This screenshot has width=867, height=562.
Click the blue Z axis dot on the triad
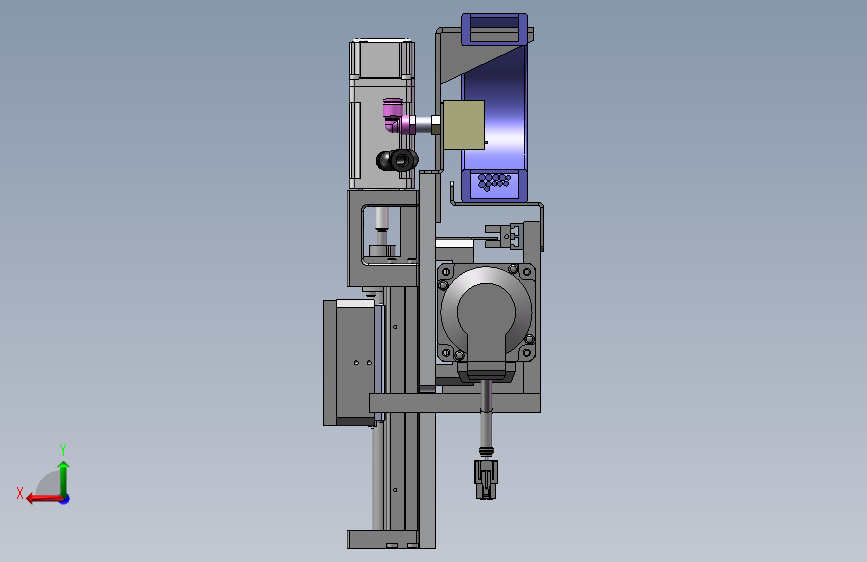click(x=65, y=499)
